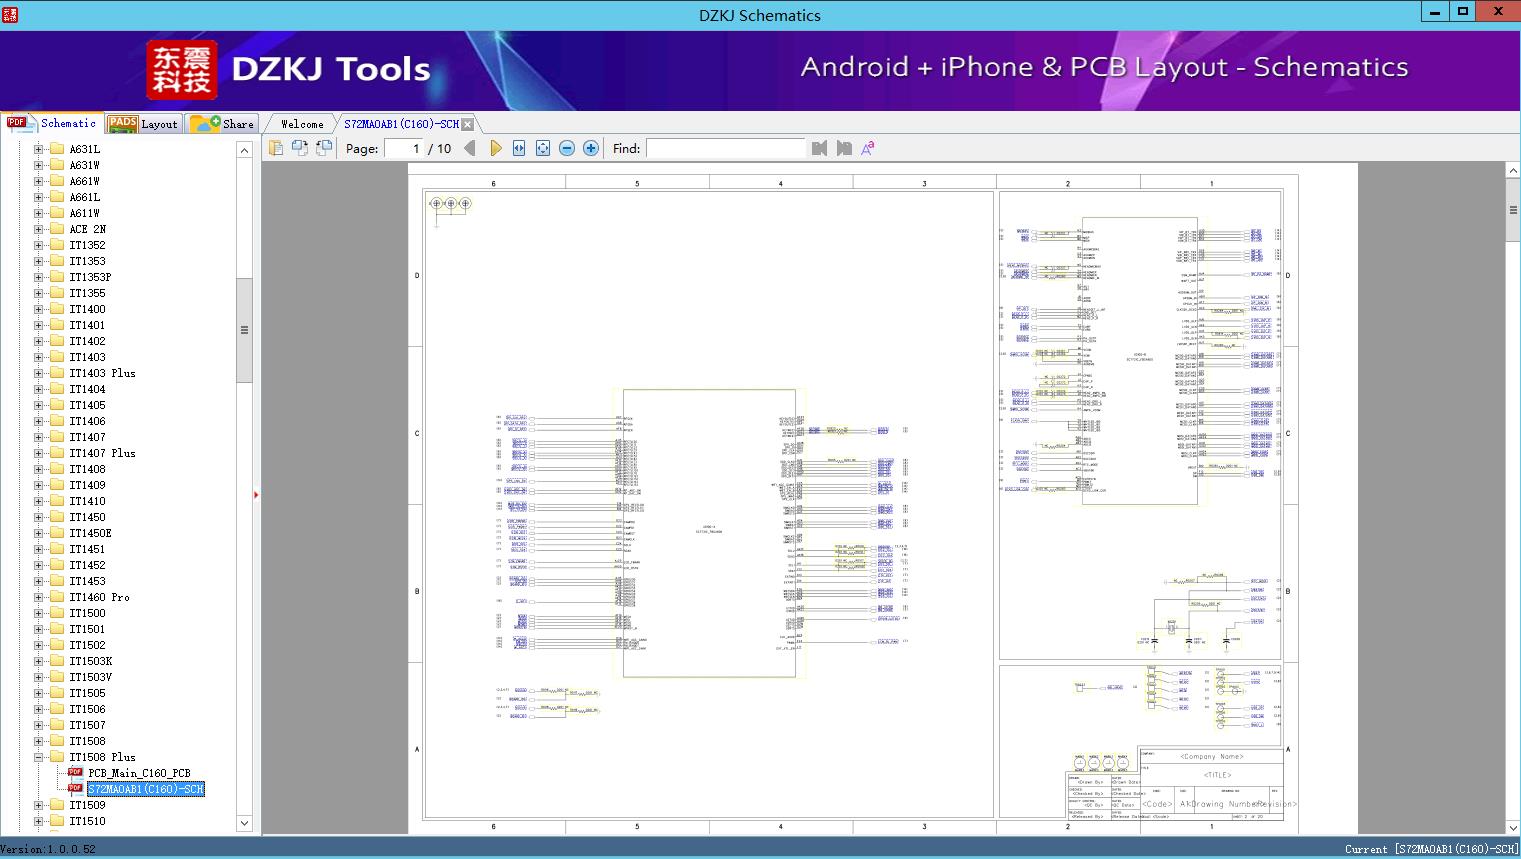Click the copy pages toolbar icon
Image resolution: width=1521 pixels, height=859 pixels.
(x=276, y=148)
